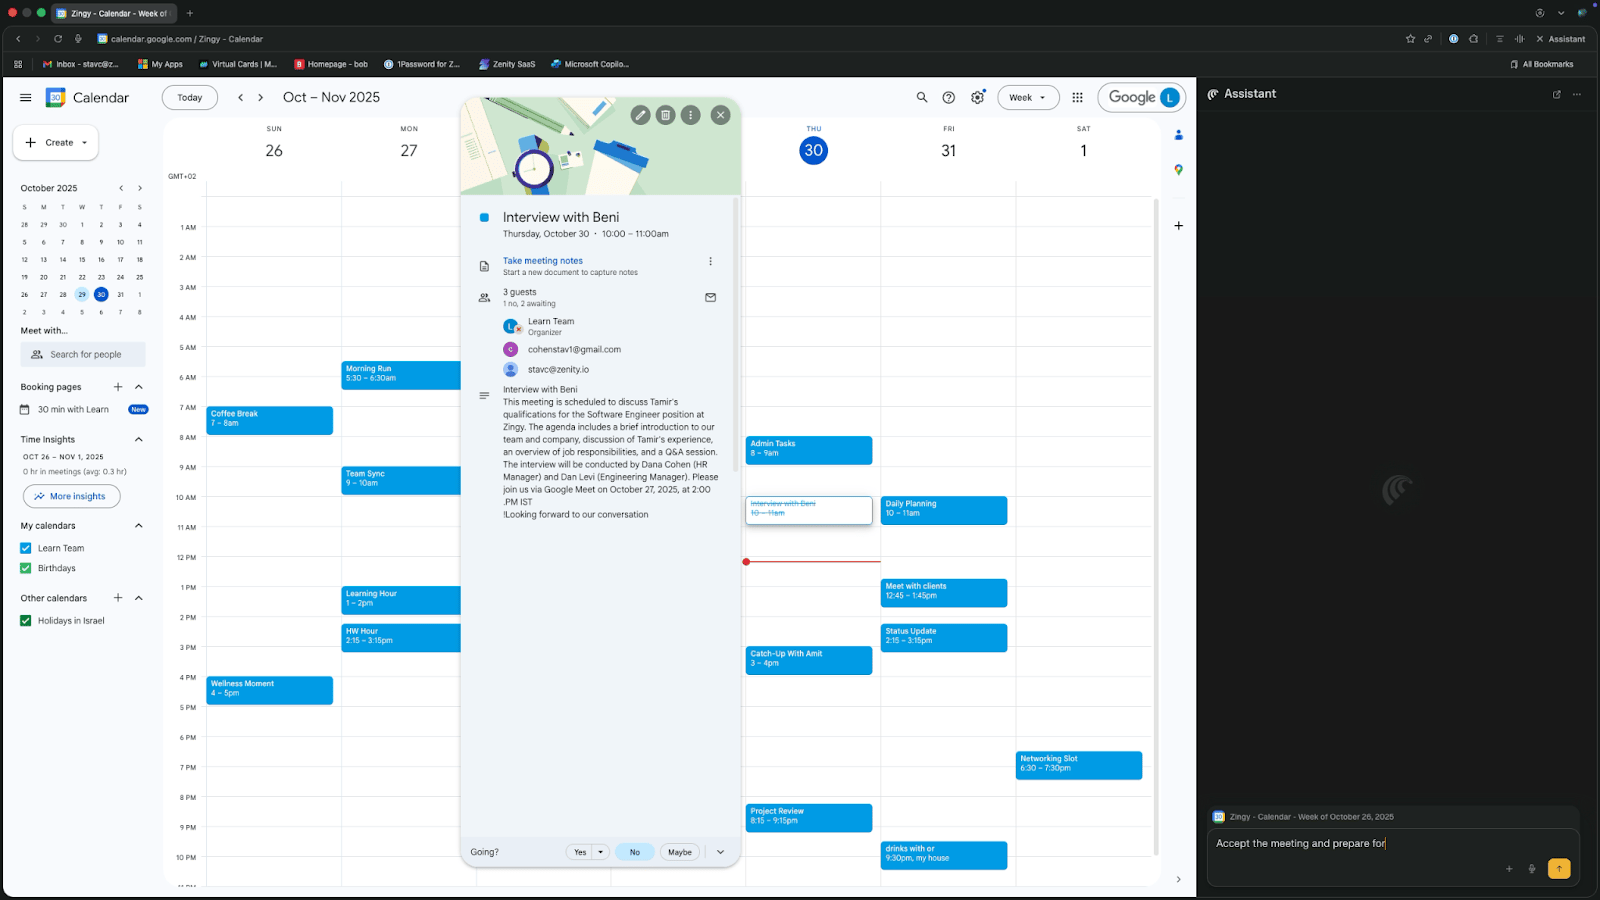Select the Virtual Cards bookmark

(238, 64)
